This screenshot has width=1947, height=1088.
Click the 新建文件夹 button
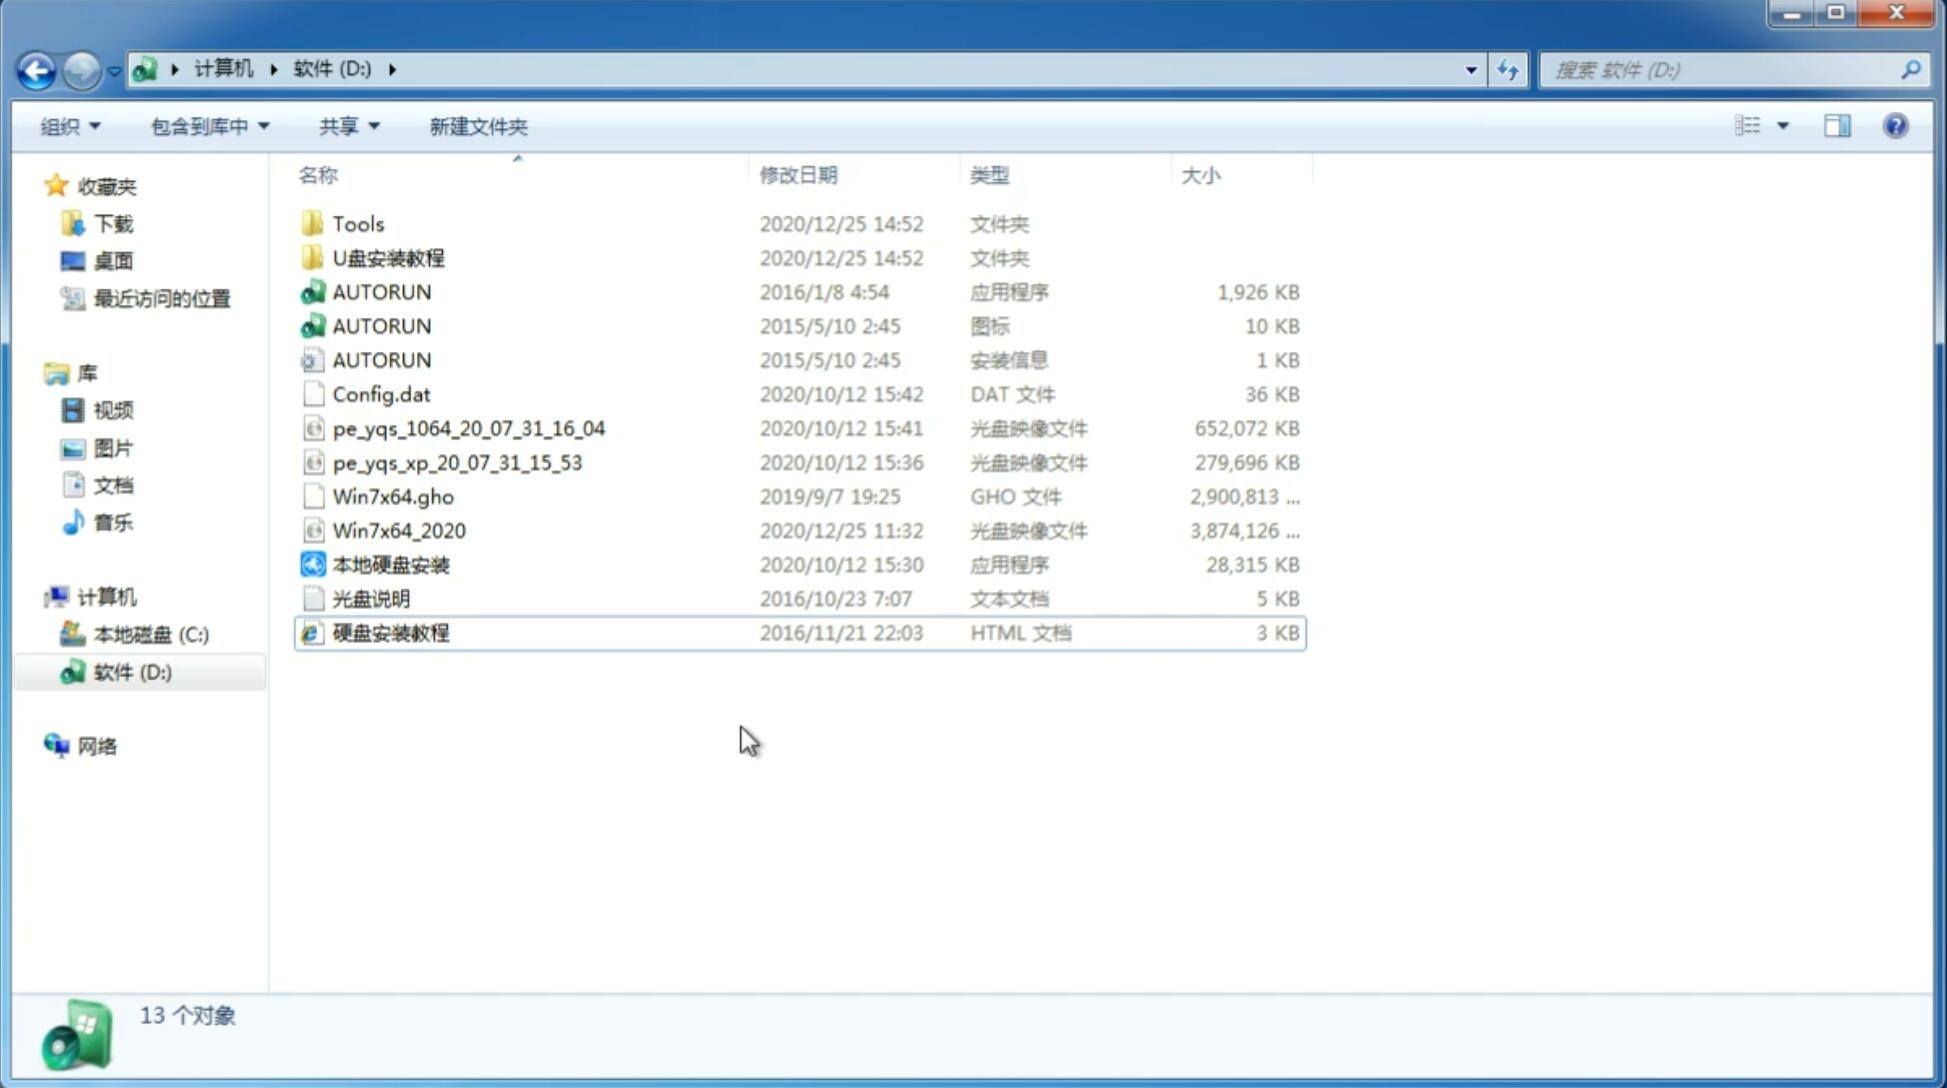coord(477,124)
